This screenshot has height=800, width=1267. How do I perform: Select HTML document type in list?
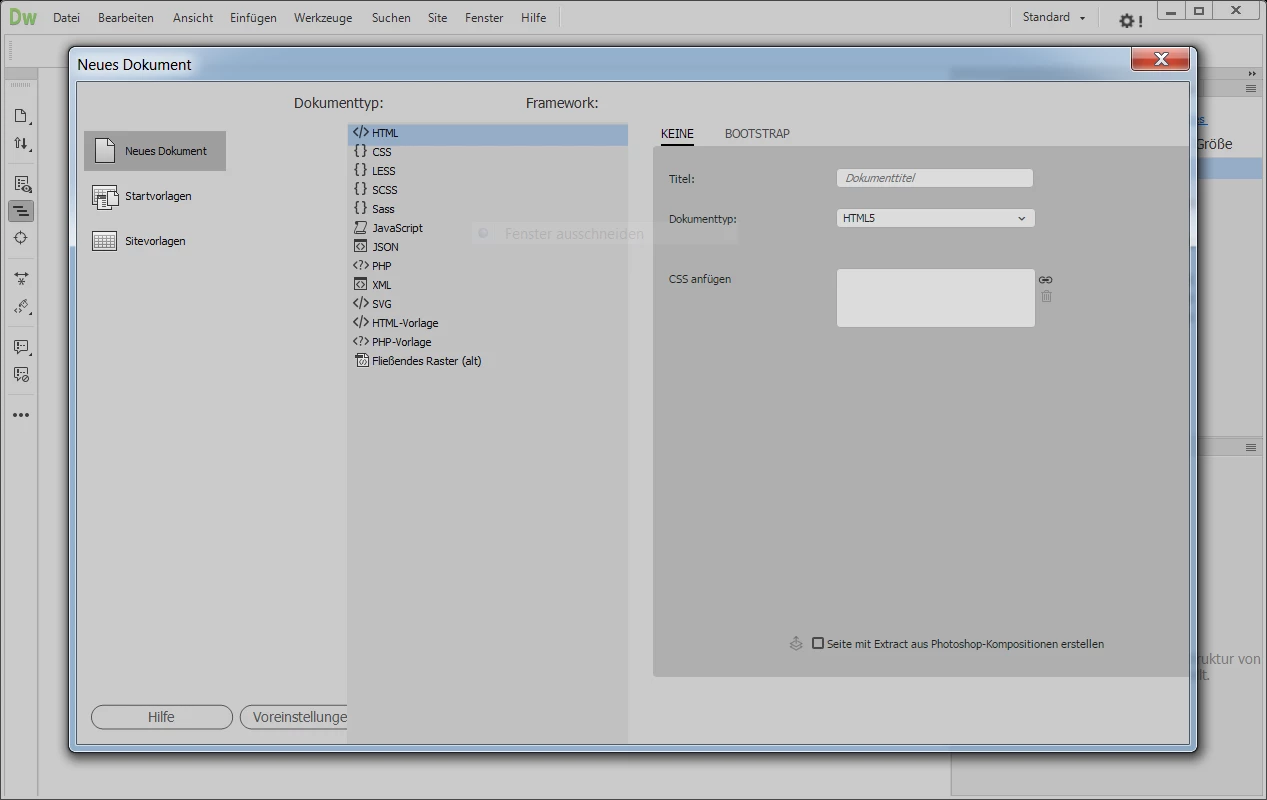(488, 133)
